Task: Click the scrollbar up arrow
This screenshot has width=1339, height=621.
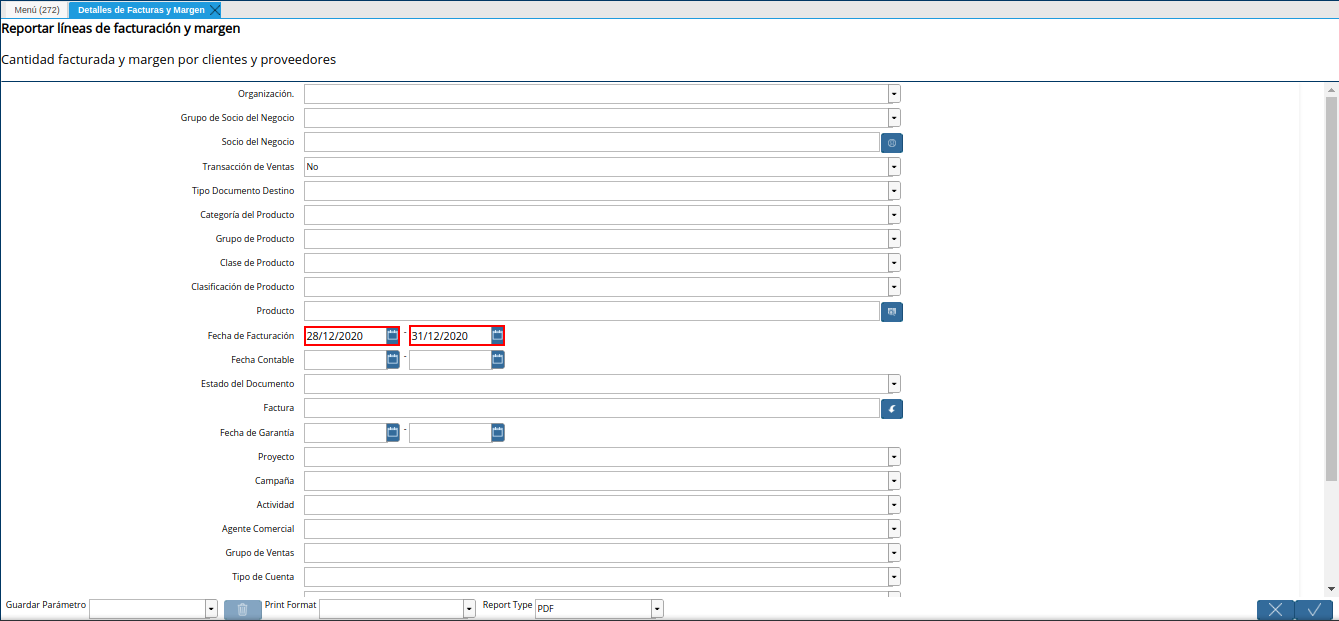Action: (x=1331, y=90)
